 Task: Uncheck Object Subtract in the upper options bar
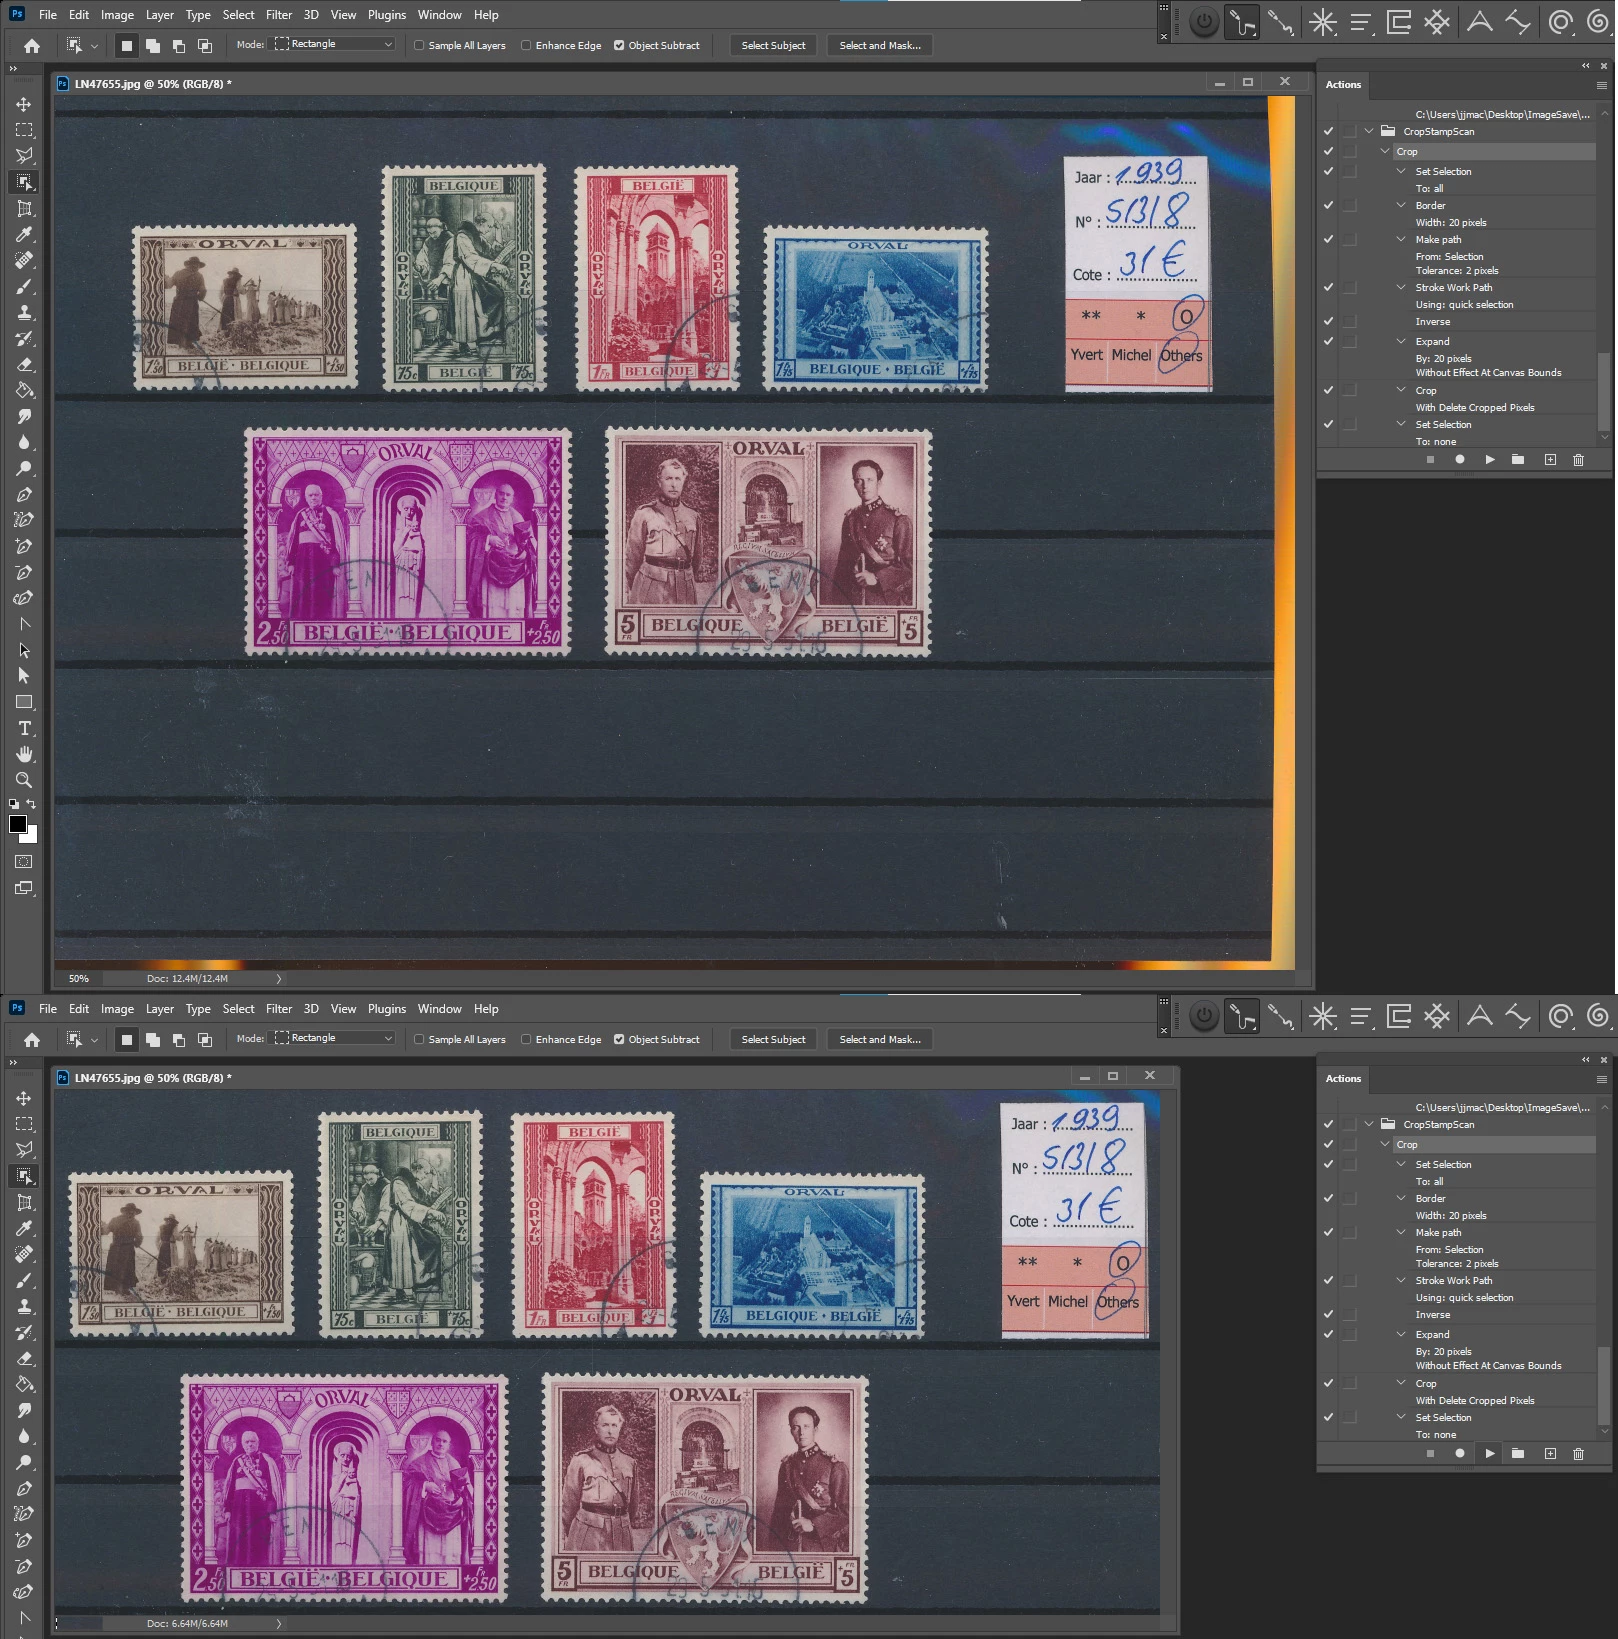tap(619, 45)
